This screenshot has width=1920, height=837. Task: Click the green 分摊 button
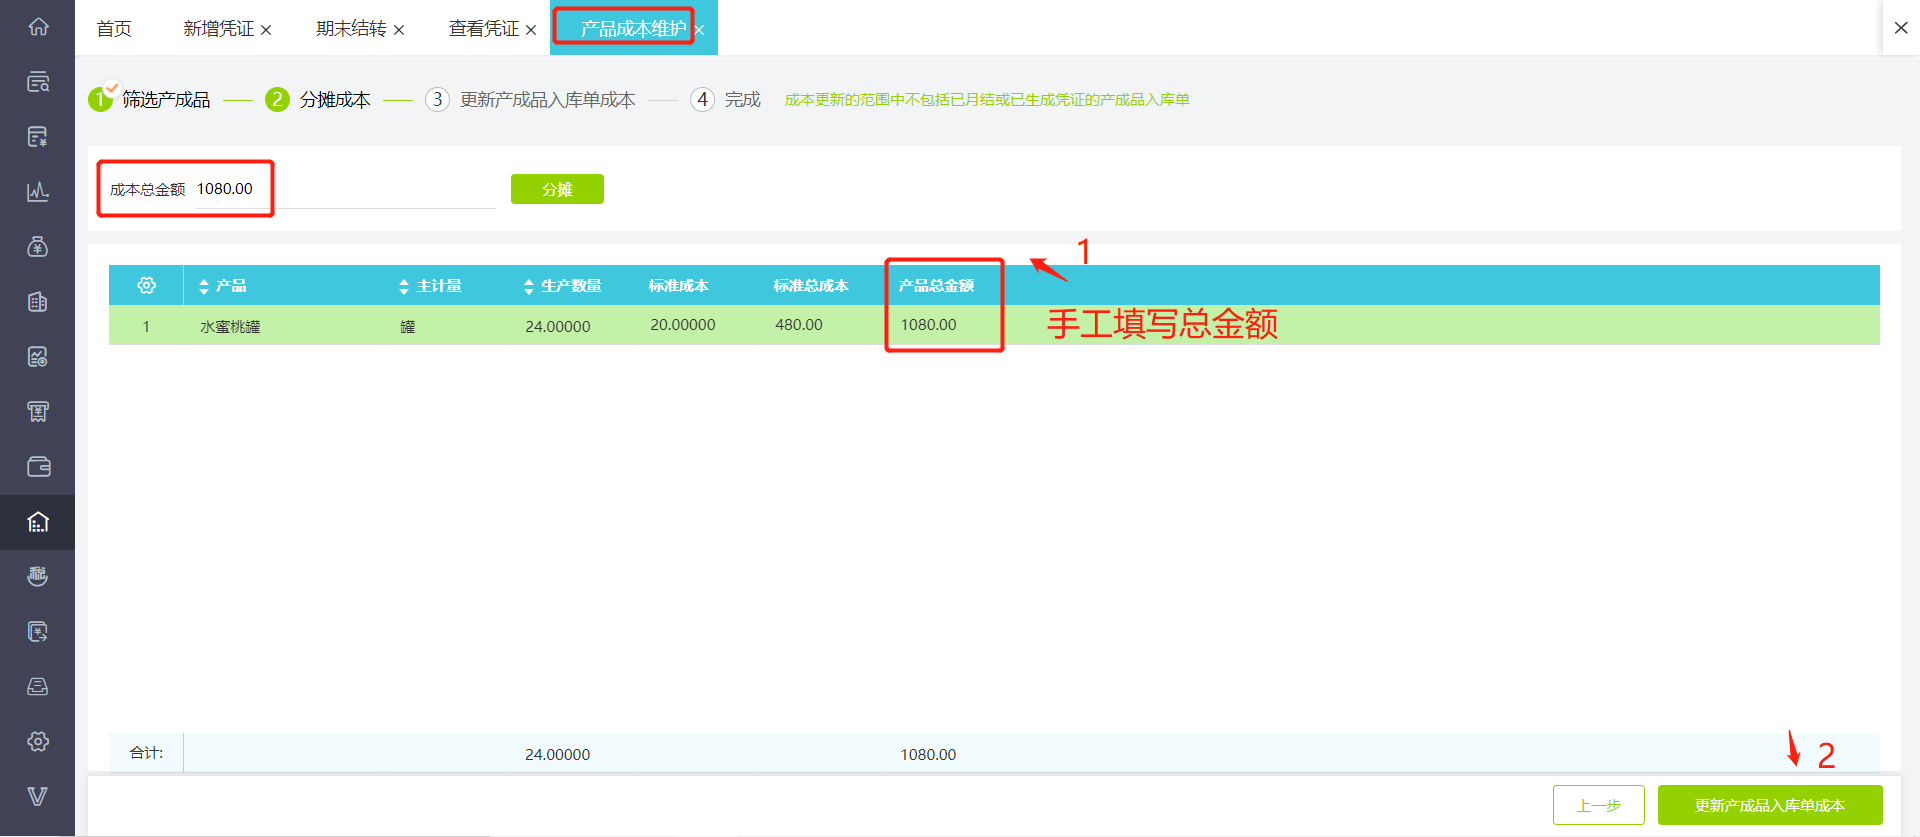pos(557,189)
